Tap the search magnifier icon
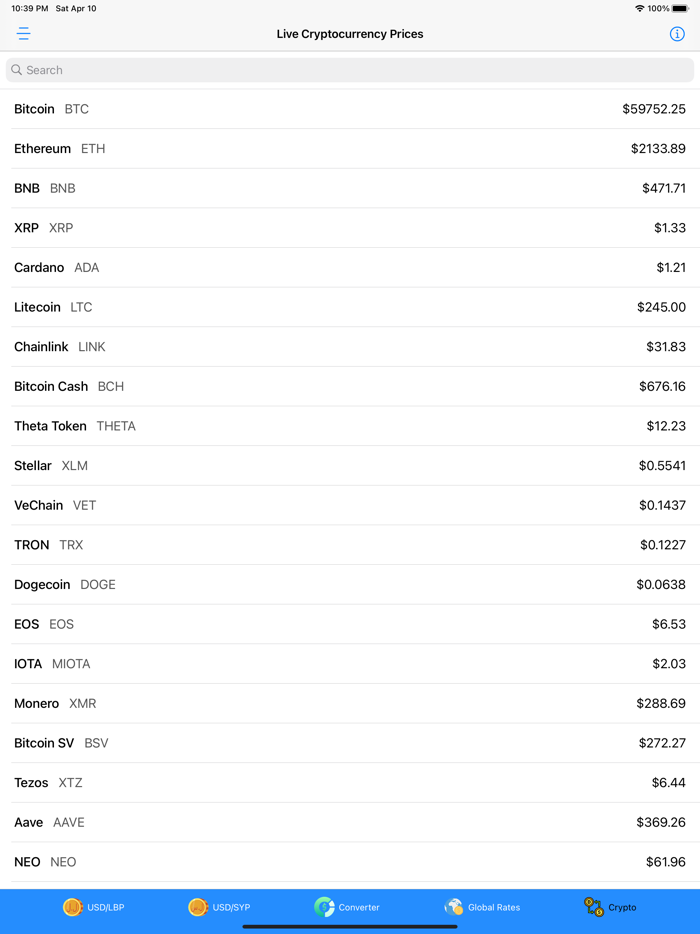Screen dimensions: 700x934 pyautogui.click(x=17, y=70)
